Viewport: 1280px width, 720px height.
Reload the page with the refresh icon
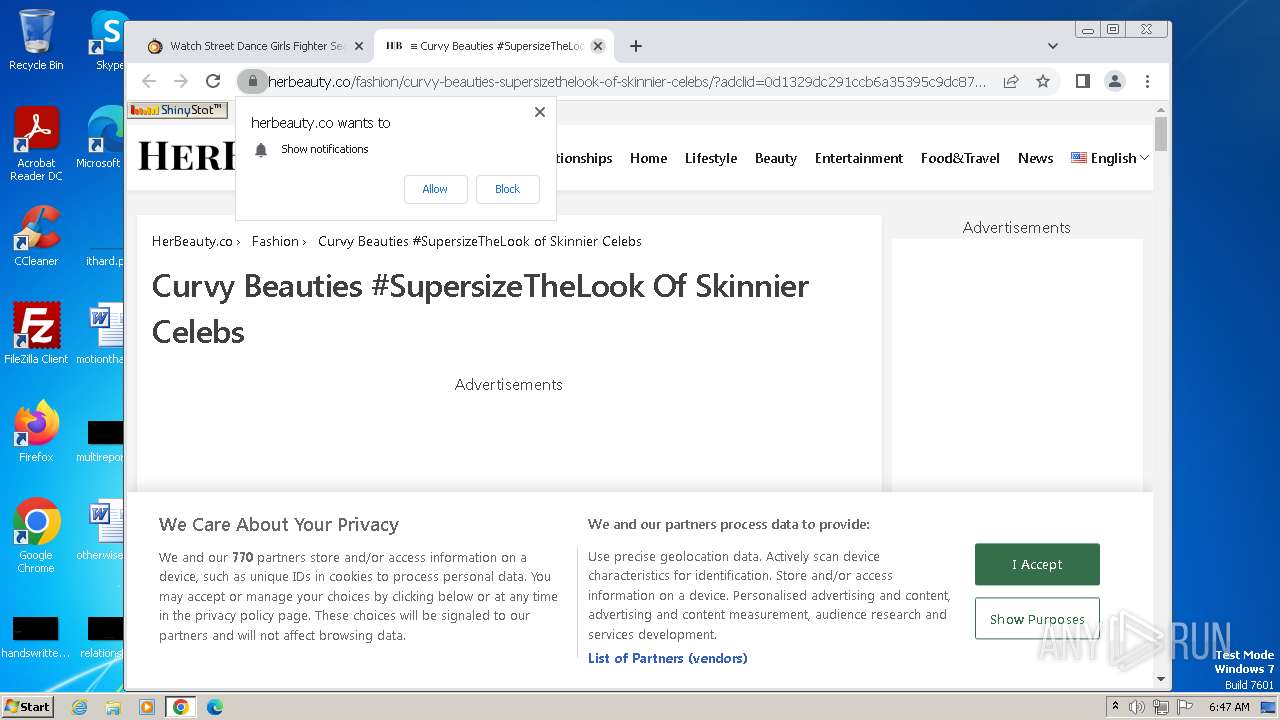click(213, 81)
